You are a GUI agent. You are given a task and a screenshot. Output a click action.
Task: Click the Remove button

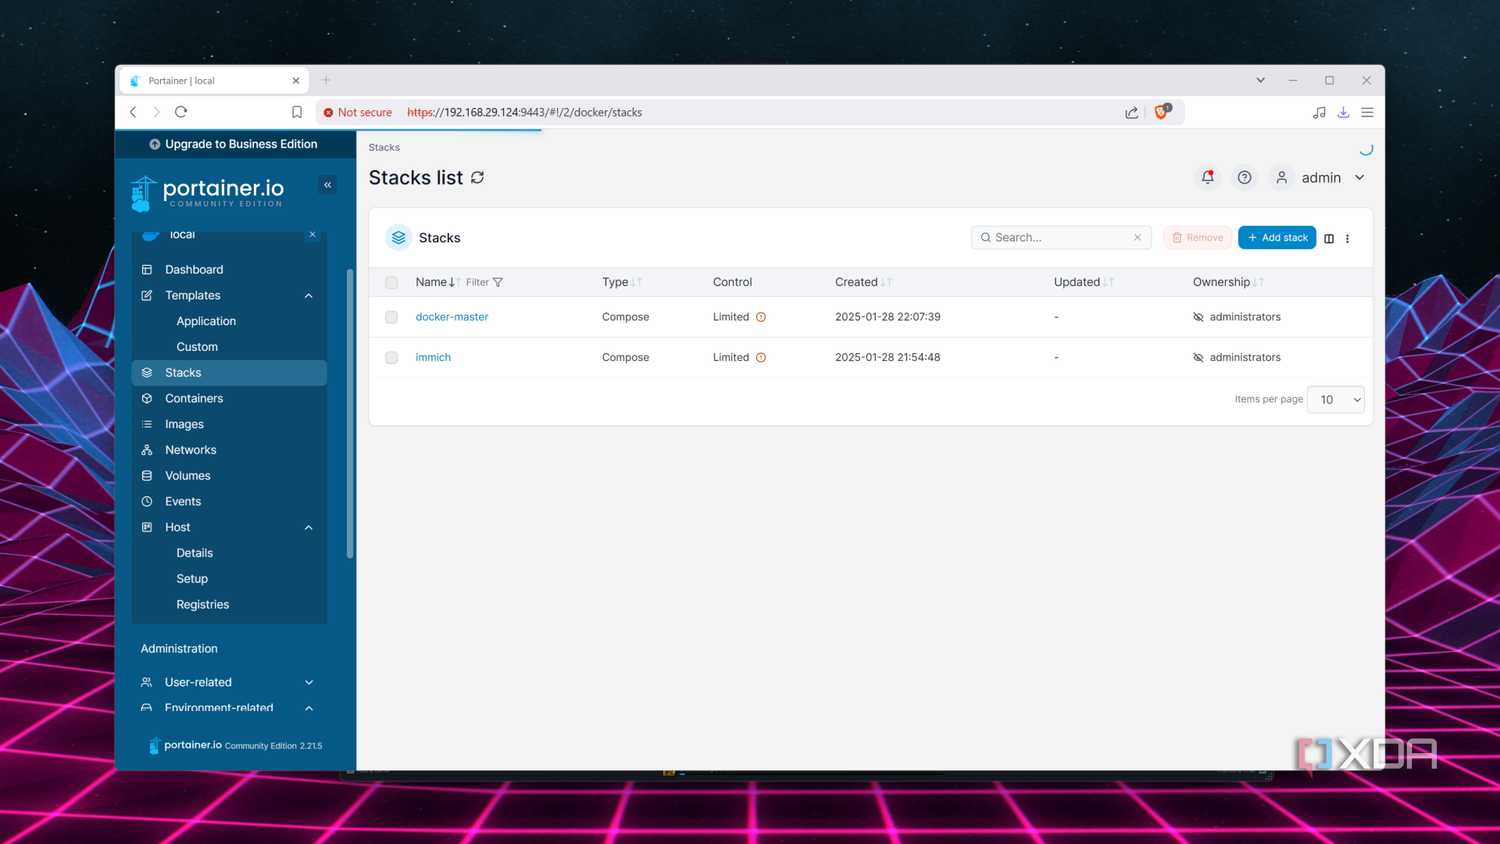pyautogui.click(x=1197, y=237)
